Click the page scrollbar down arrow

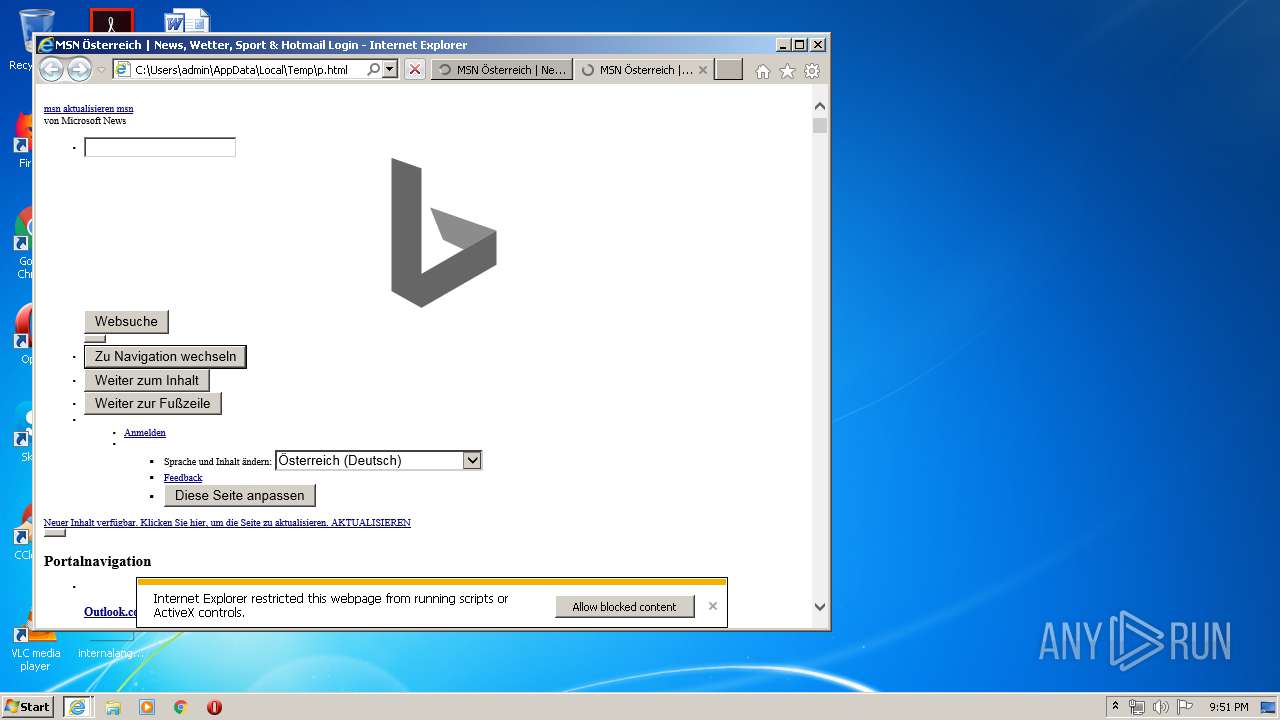coord(820,606)
